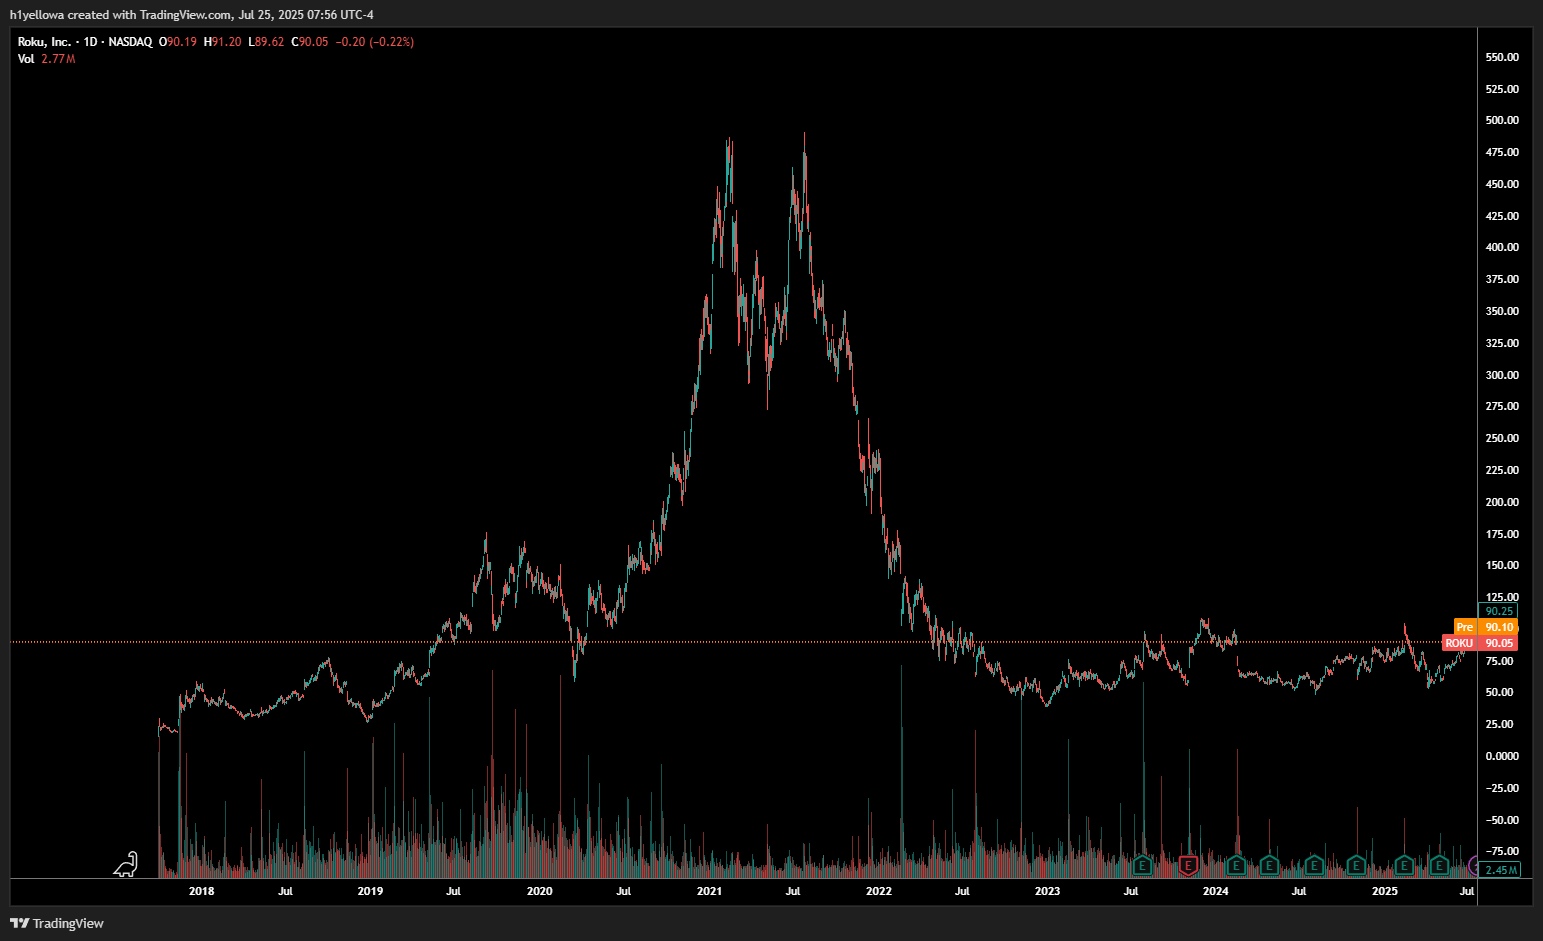Click the 550.00 price scale label
1543x941 pixels.
pyautogui.click(x=1502, y=57)
